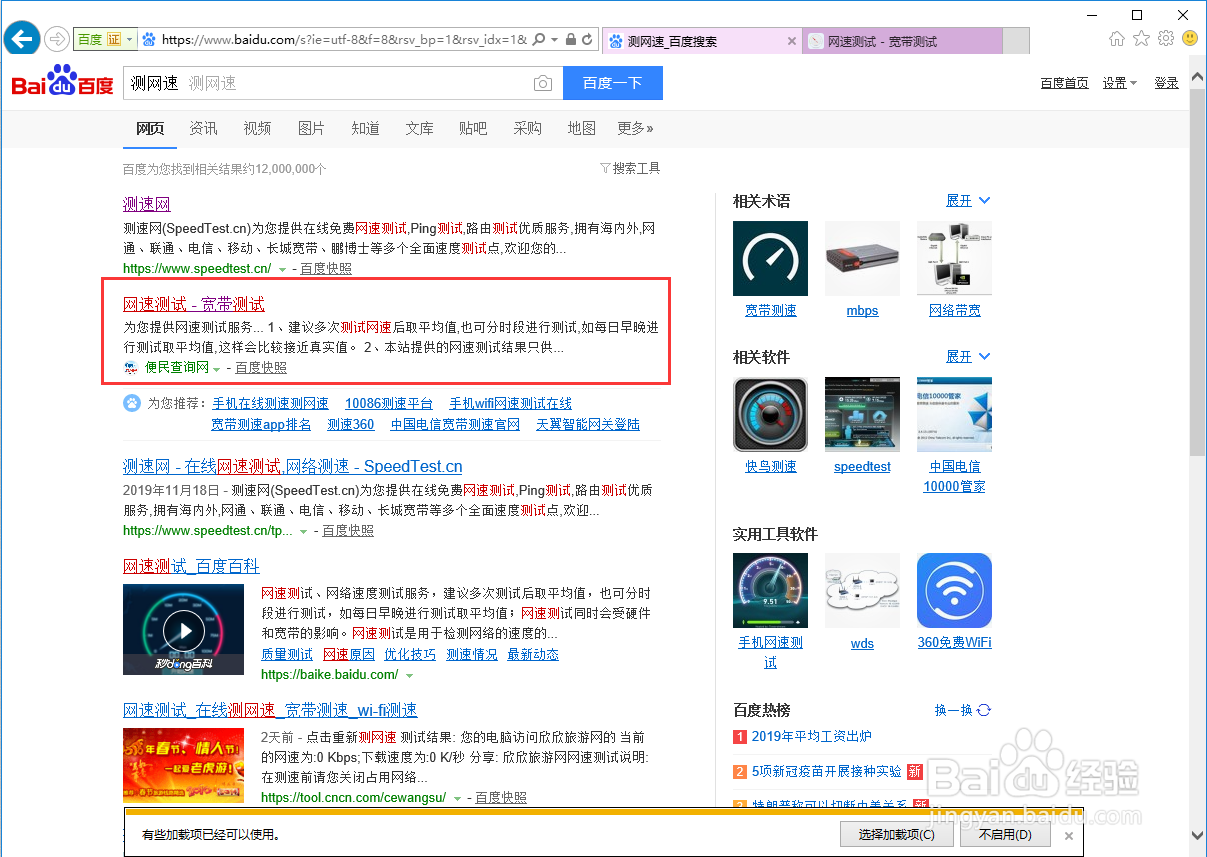Screen dimensions: 1207x857
Task: Click the refresh icon in address bar
Action: 587,40
